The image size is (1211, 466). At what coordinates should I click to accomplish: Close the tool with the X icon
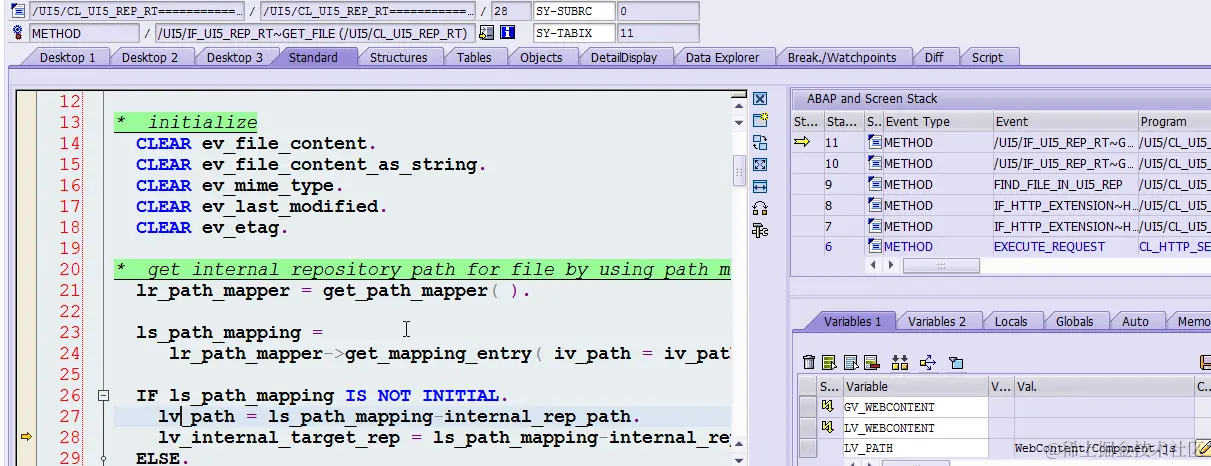point(760,99)
